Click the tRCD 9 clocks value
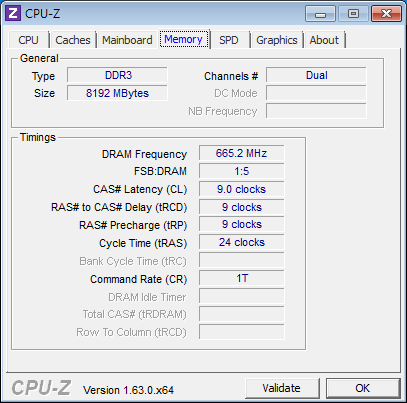407x403 pixels. [242, 207]
